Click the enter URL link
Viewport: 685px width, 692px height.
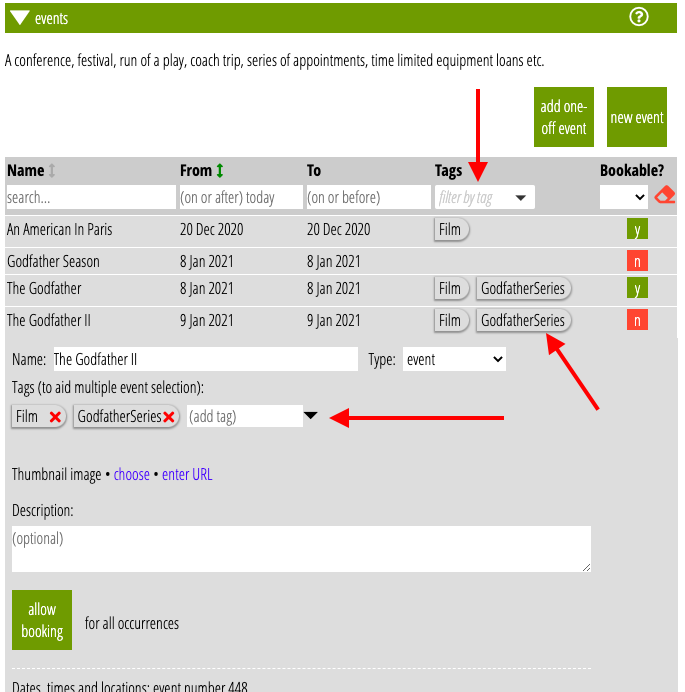click(187, 474)
